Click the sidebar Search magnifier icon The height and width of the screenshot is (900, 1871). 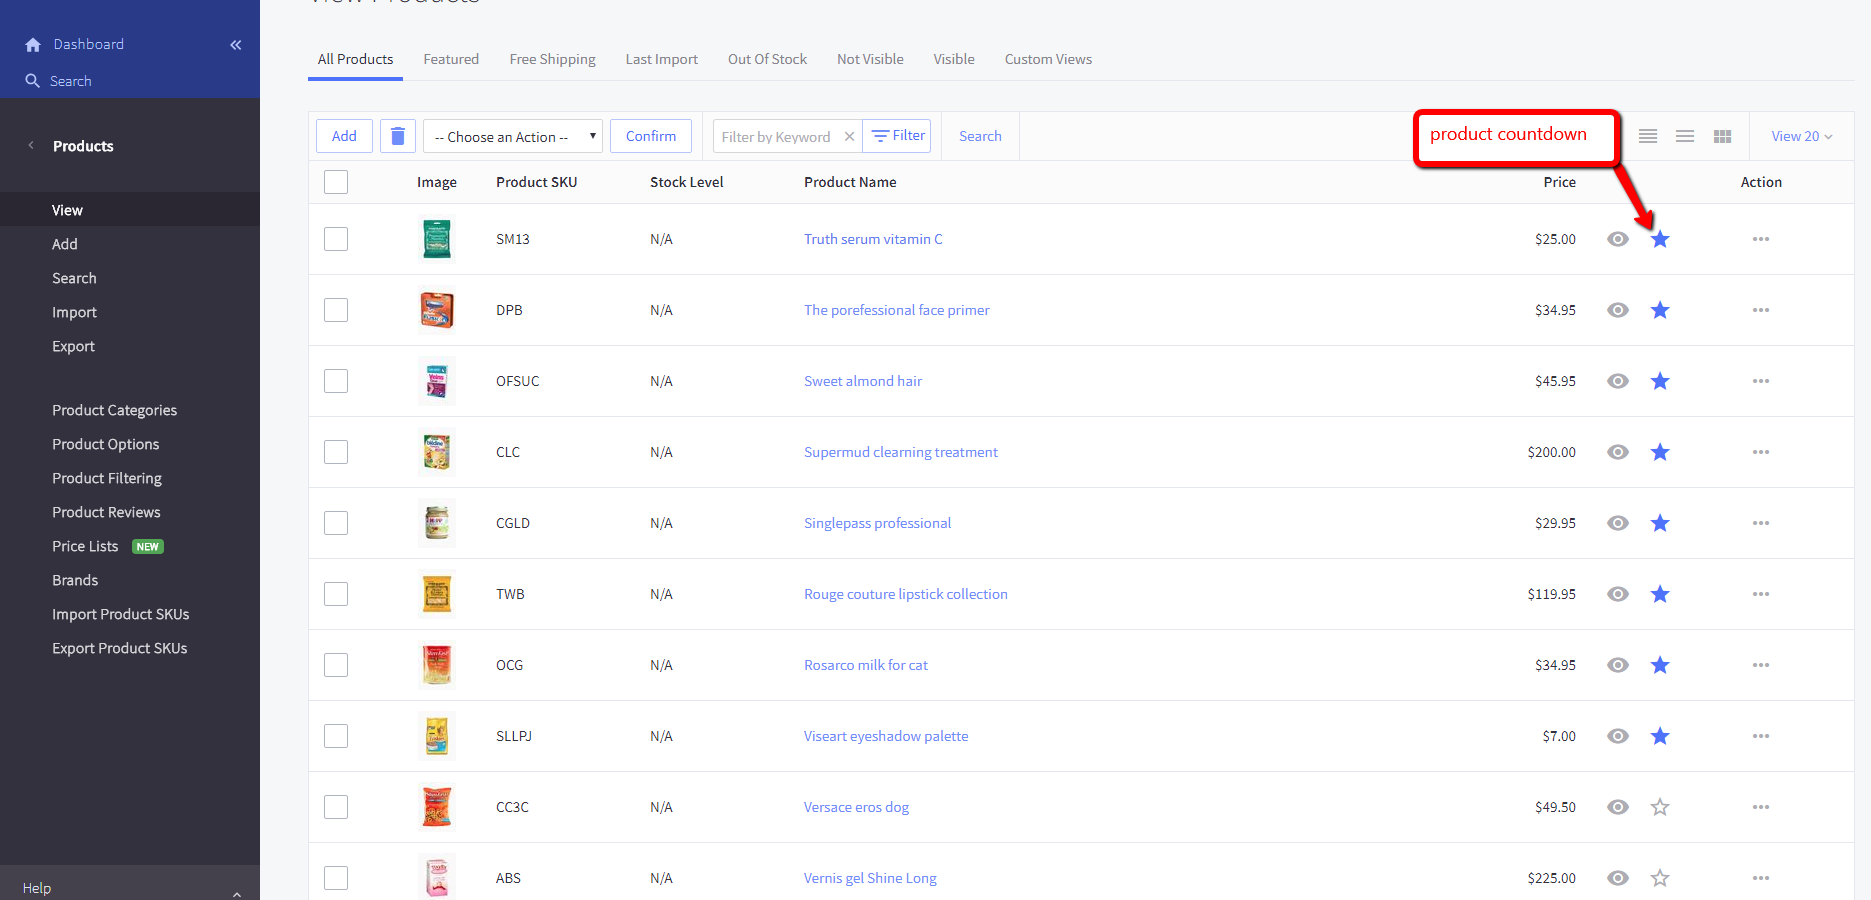click(33, 81)
